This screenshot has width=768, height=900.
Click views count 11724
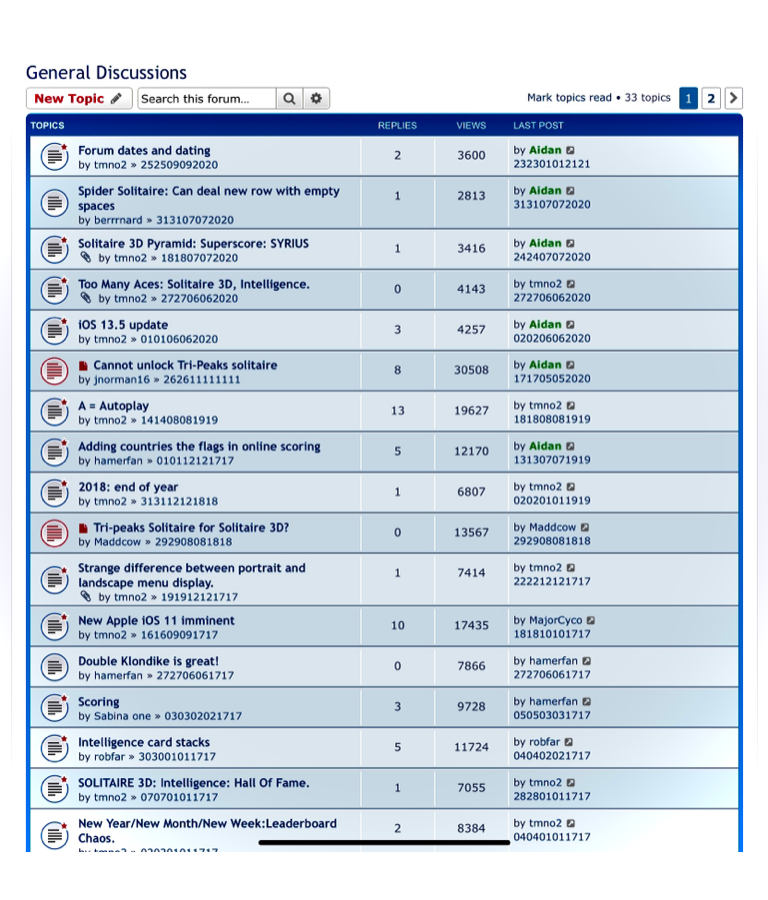(x=471, y=747)
